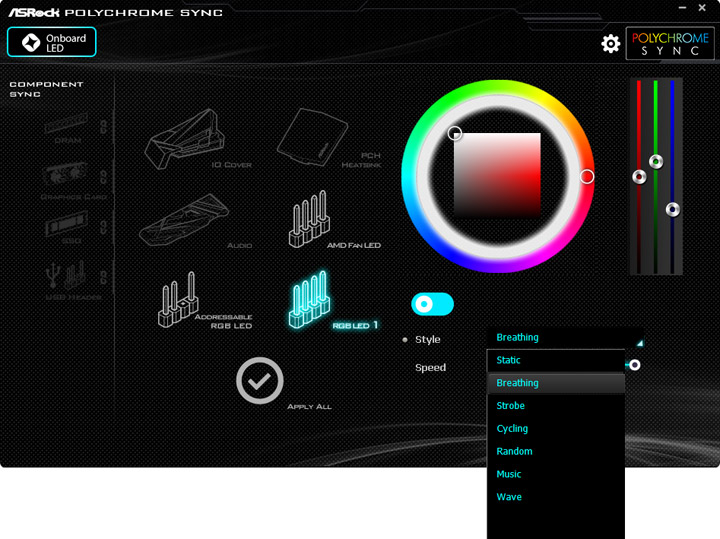
Task: Choose Music from the style list
Action: coord(556,474)
